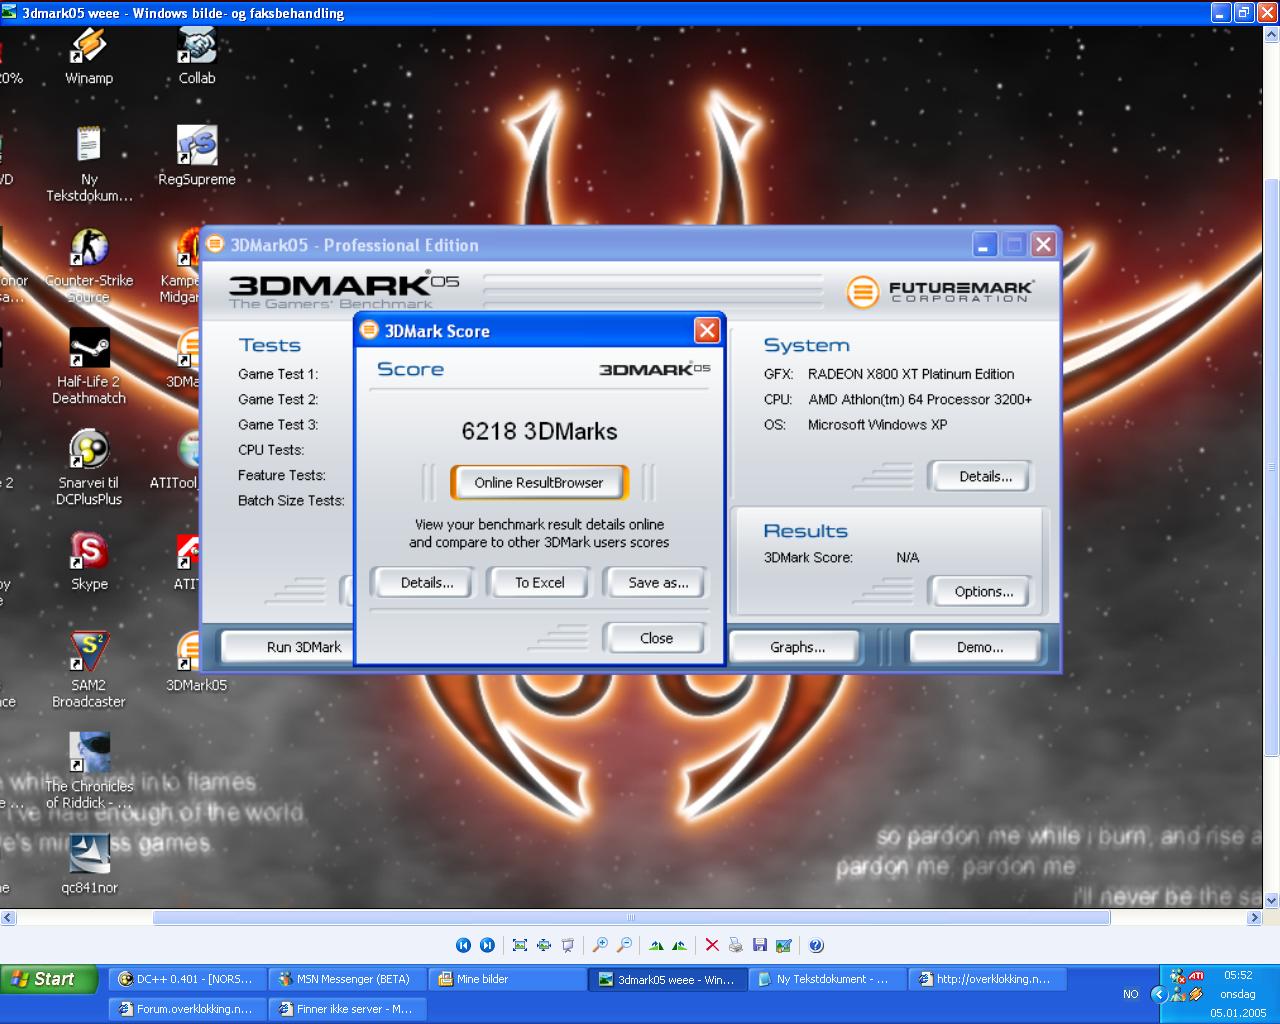Select the RegSupreme desktop icon
This screenshot has height=1024, width=1280.
(197, 157)
